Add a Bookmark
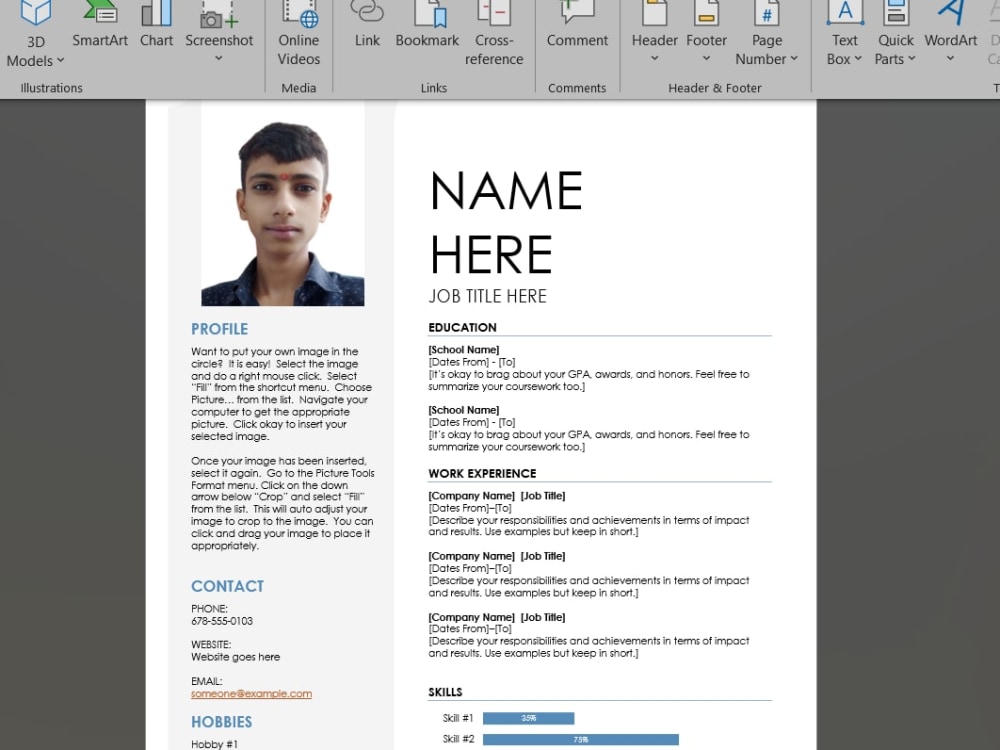This screenshot has height=750, width=1000. 427,26
